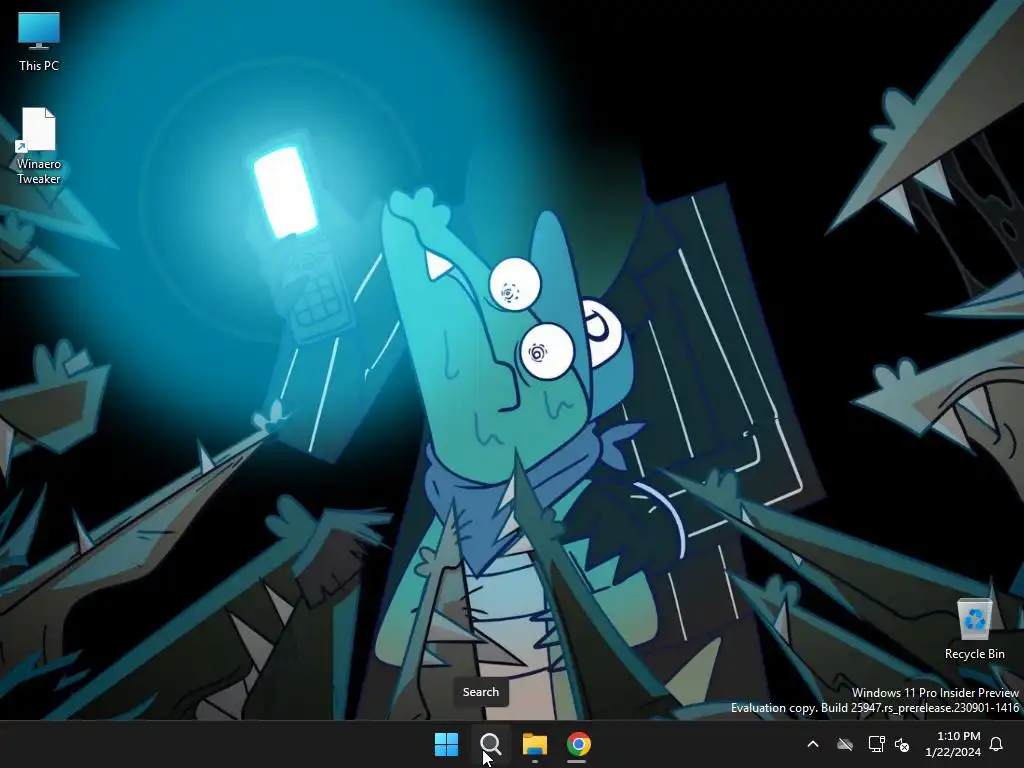Show hidden system tray icons
This screenshot has height=768, width=1024.
[x=813, y=744]
